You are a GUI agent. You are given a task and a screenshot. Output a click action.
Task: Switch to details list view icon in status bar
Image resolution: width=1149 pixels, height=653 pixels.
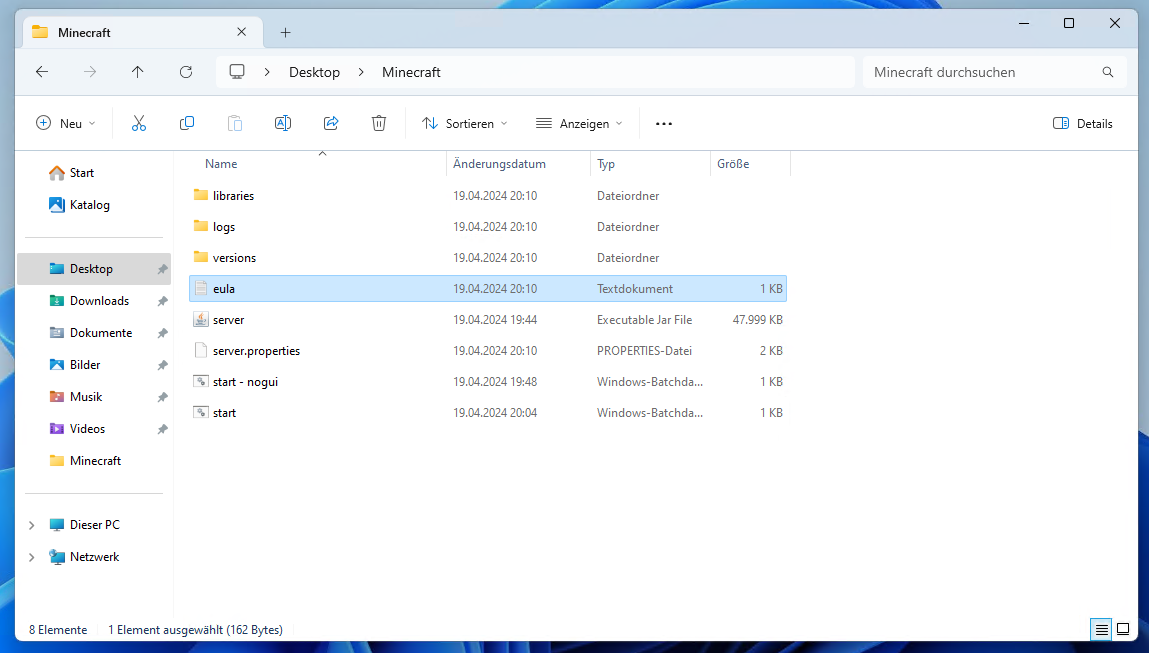coord(1101,629)
